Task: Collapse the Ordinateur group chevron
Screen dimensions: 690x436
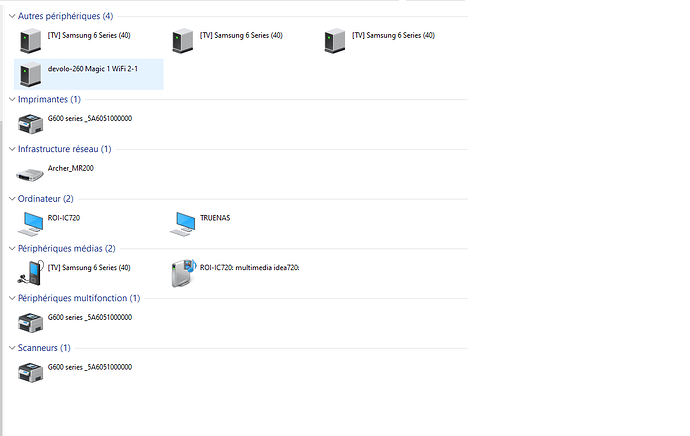Action: (x=12, y=199)
